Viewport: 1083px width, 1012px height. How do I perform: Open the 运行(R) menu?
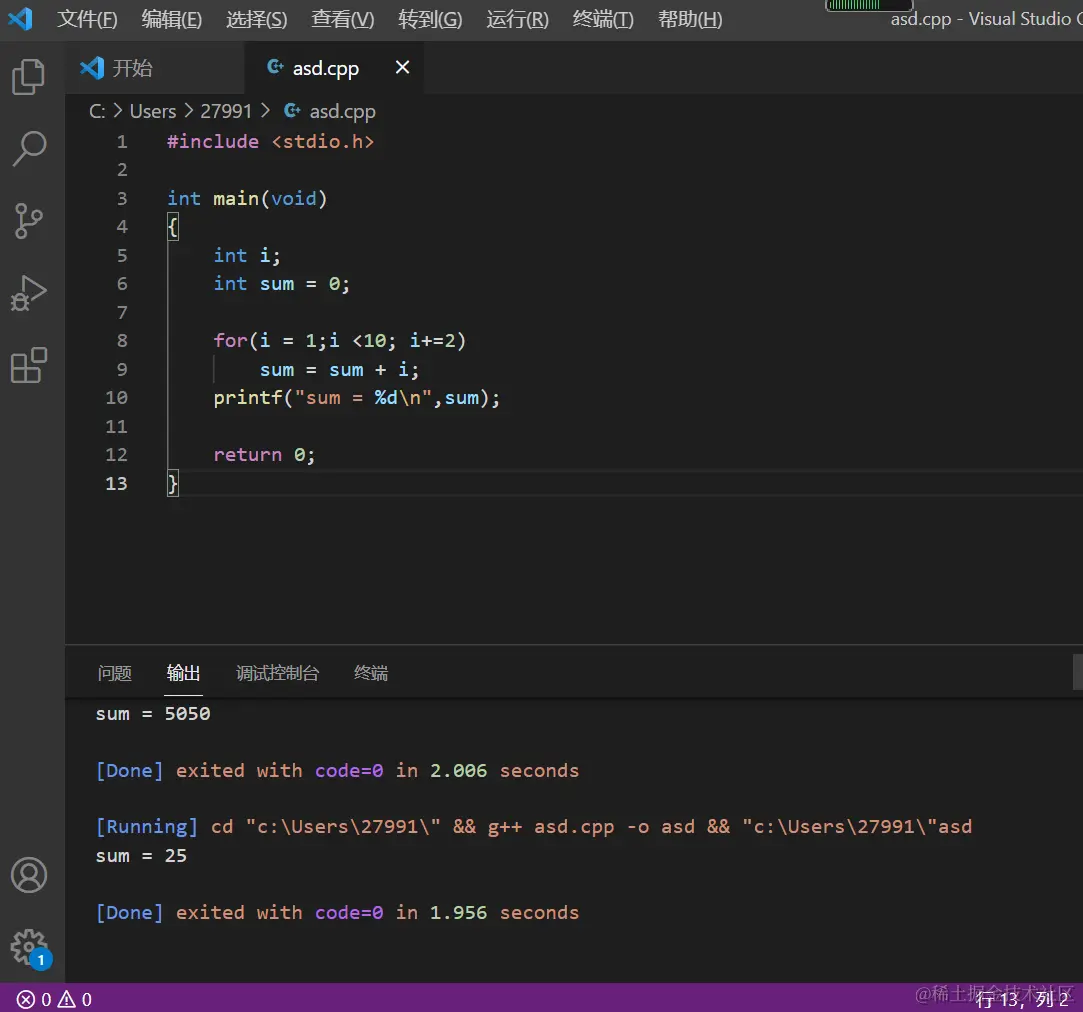517,19
